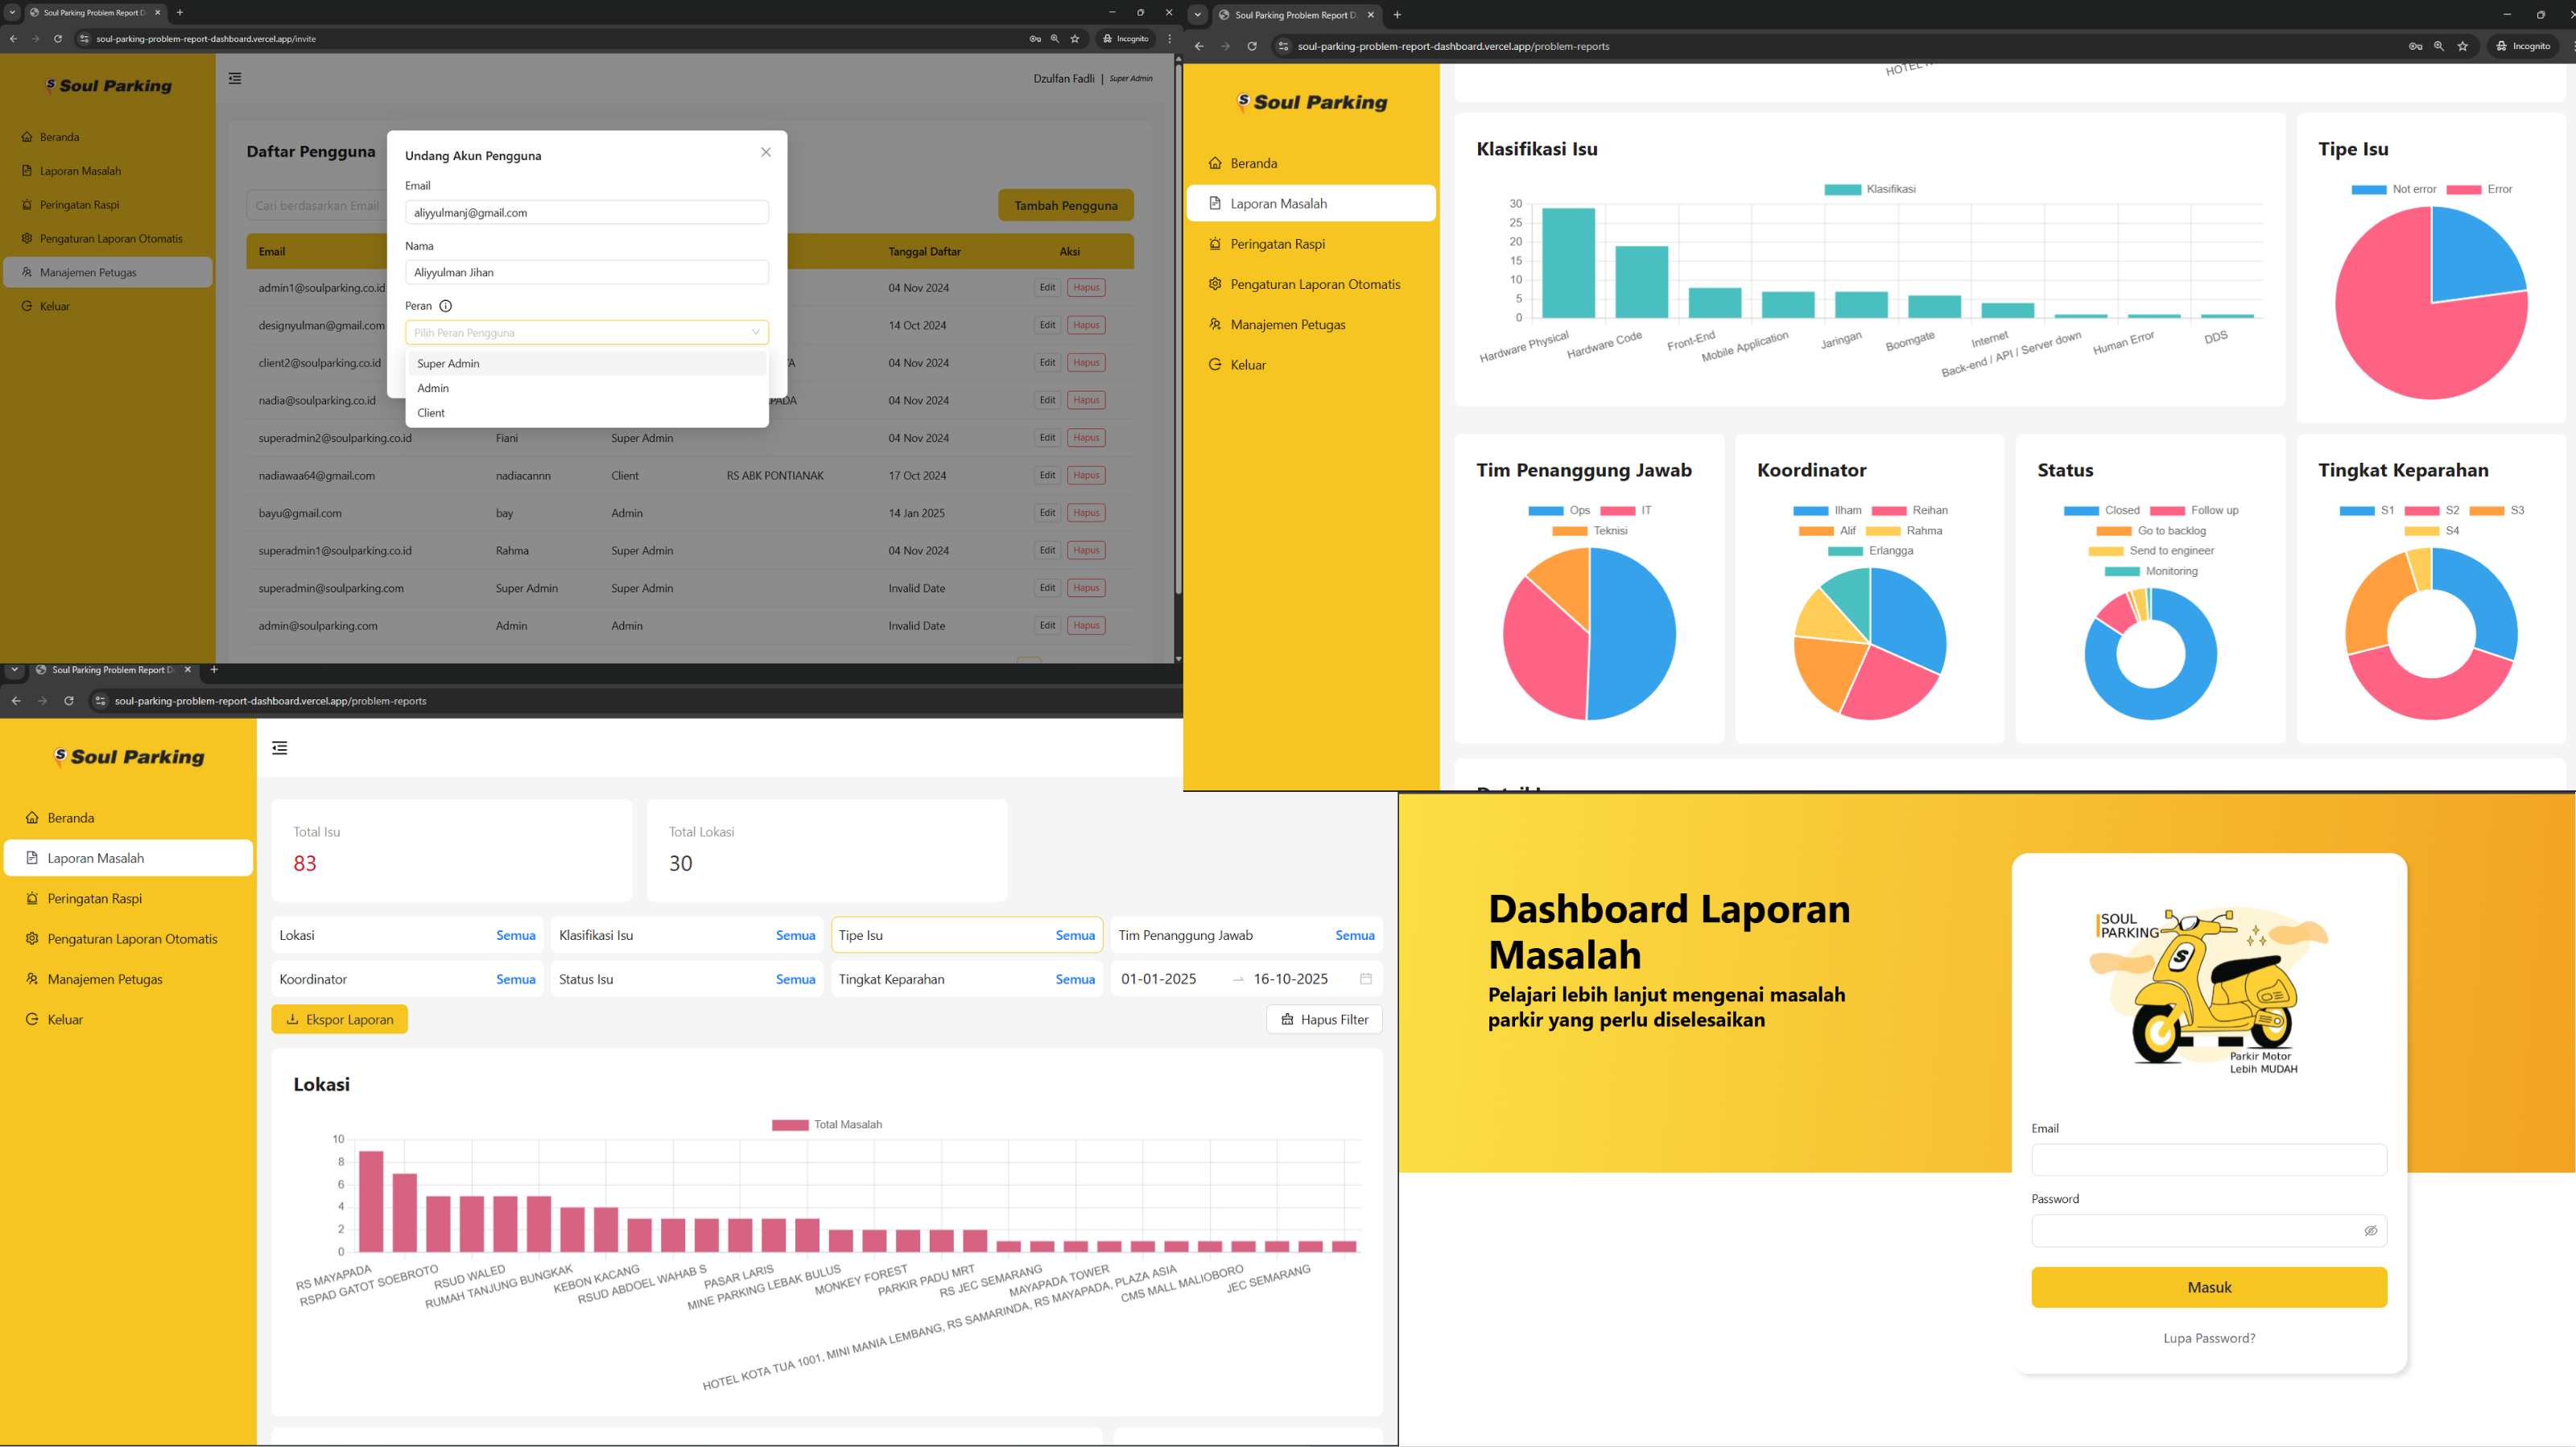
Task: Click the Email field on login form
Action: 2209,1160
